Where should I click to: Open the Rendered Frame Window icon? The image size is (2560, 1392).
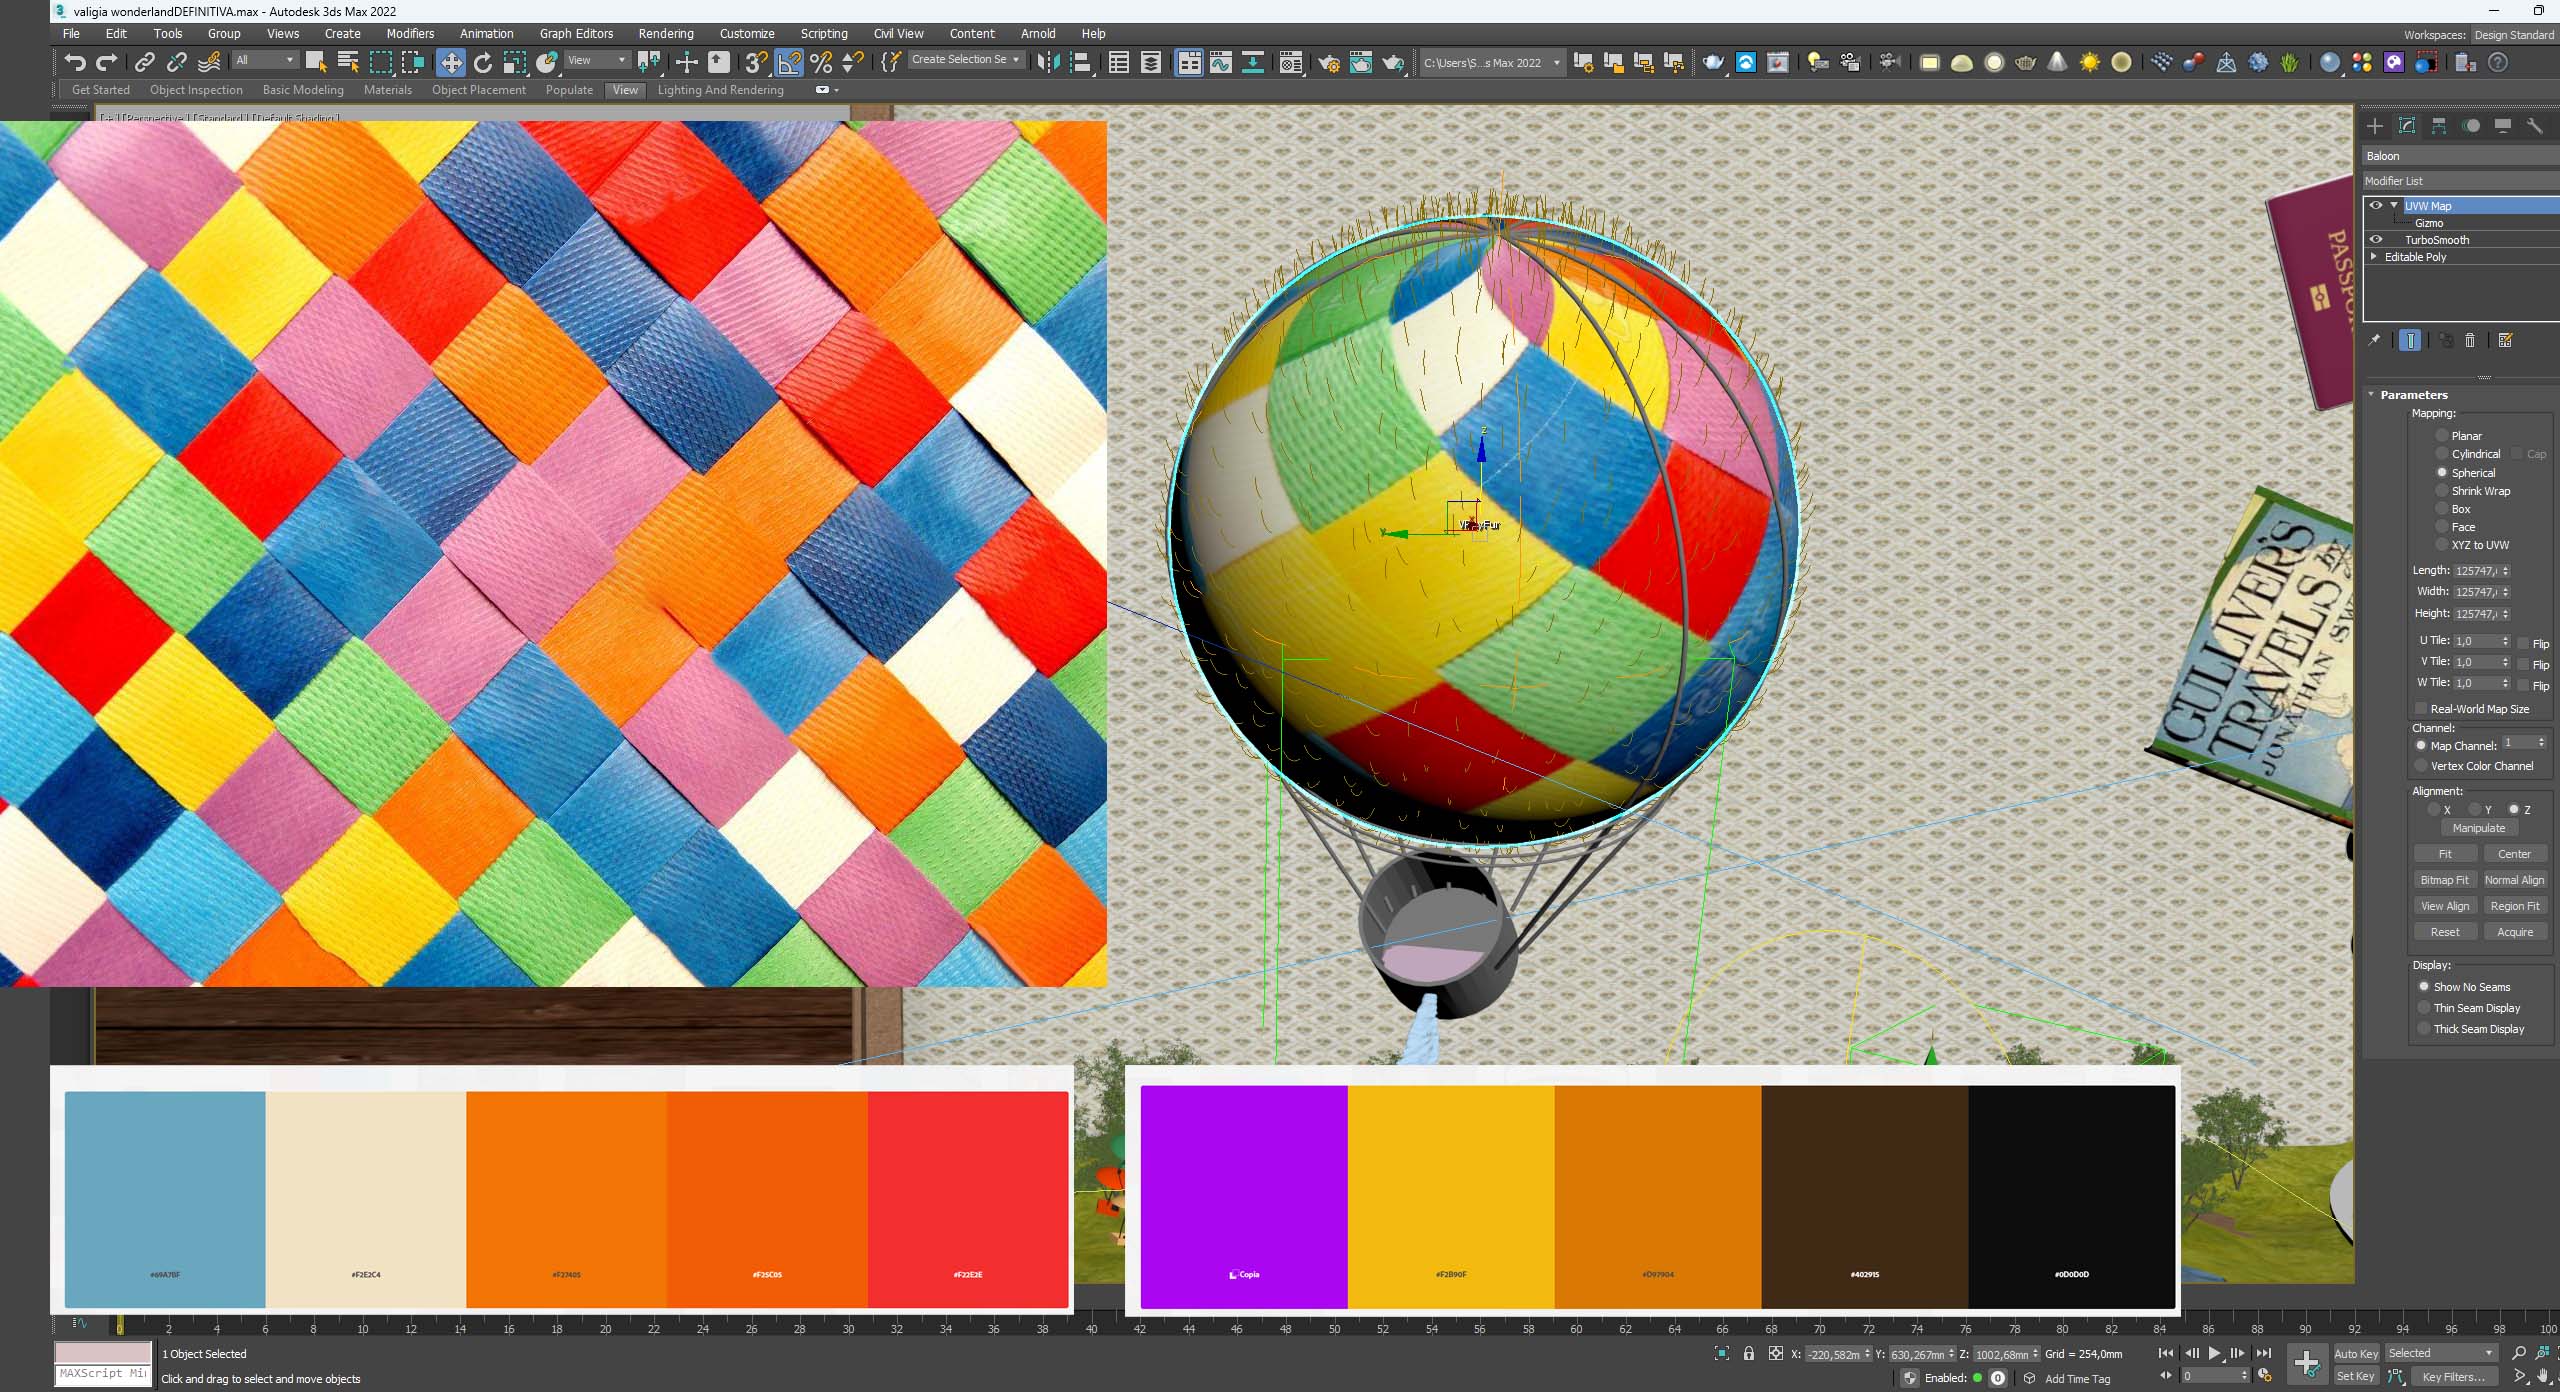coord(1361,62)
